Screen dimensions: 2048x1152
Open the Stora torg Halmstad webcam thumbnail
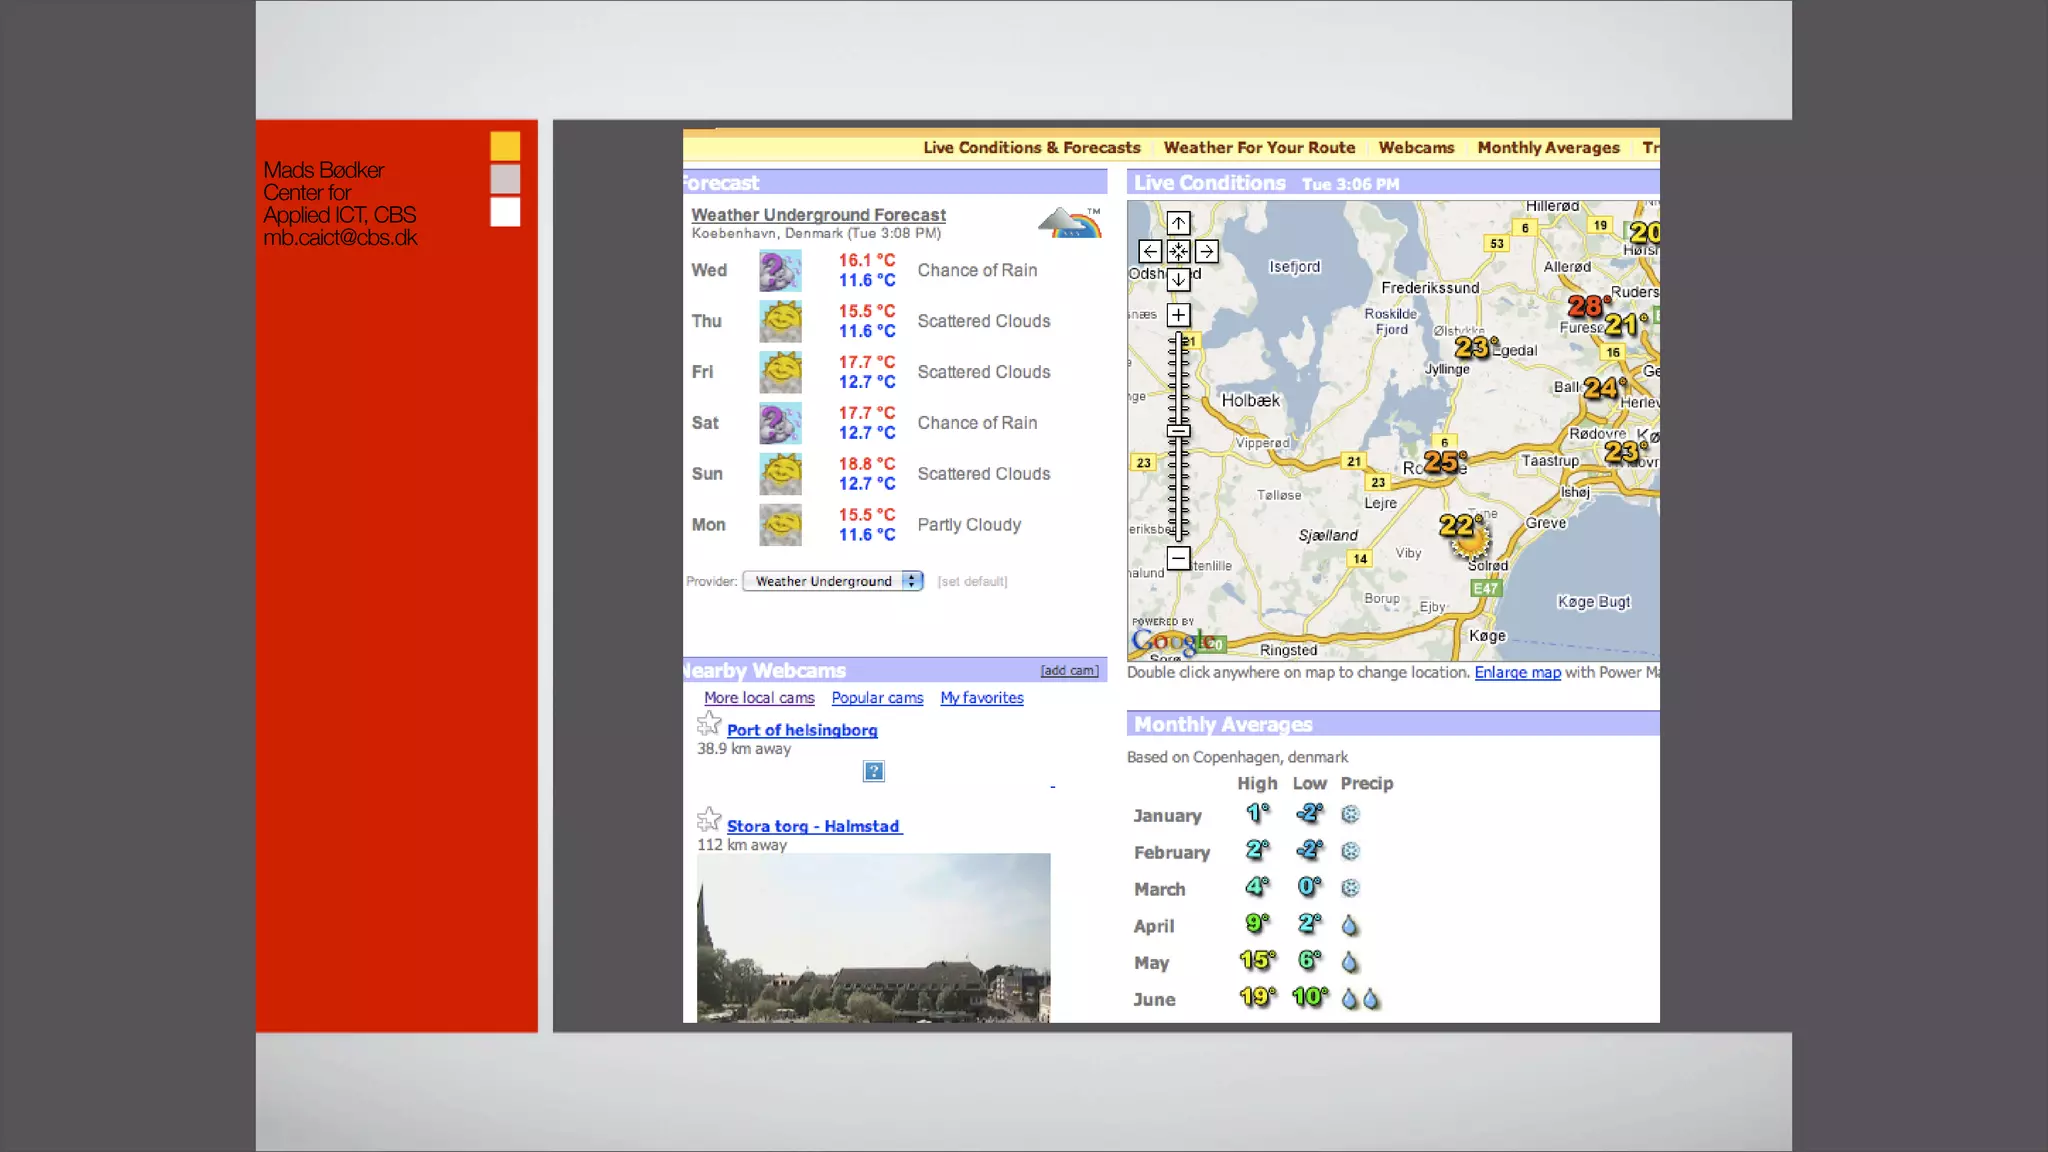pyautogui.click(x=873, y=936)
